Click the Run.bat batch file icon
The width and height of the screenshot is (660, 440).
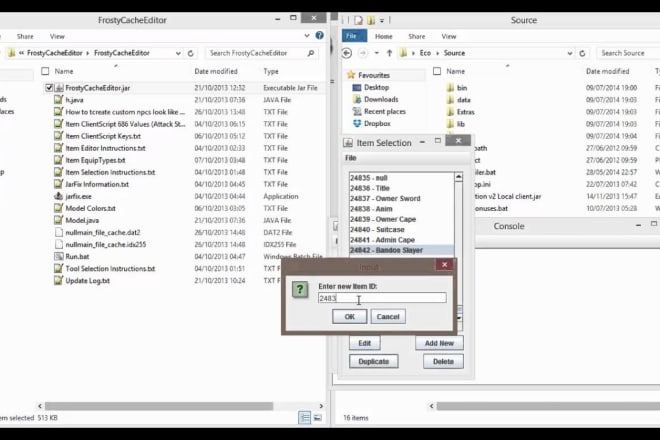[59, 256]
